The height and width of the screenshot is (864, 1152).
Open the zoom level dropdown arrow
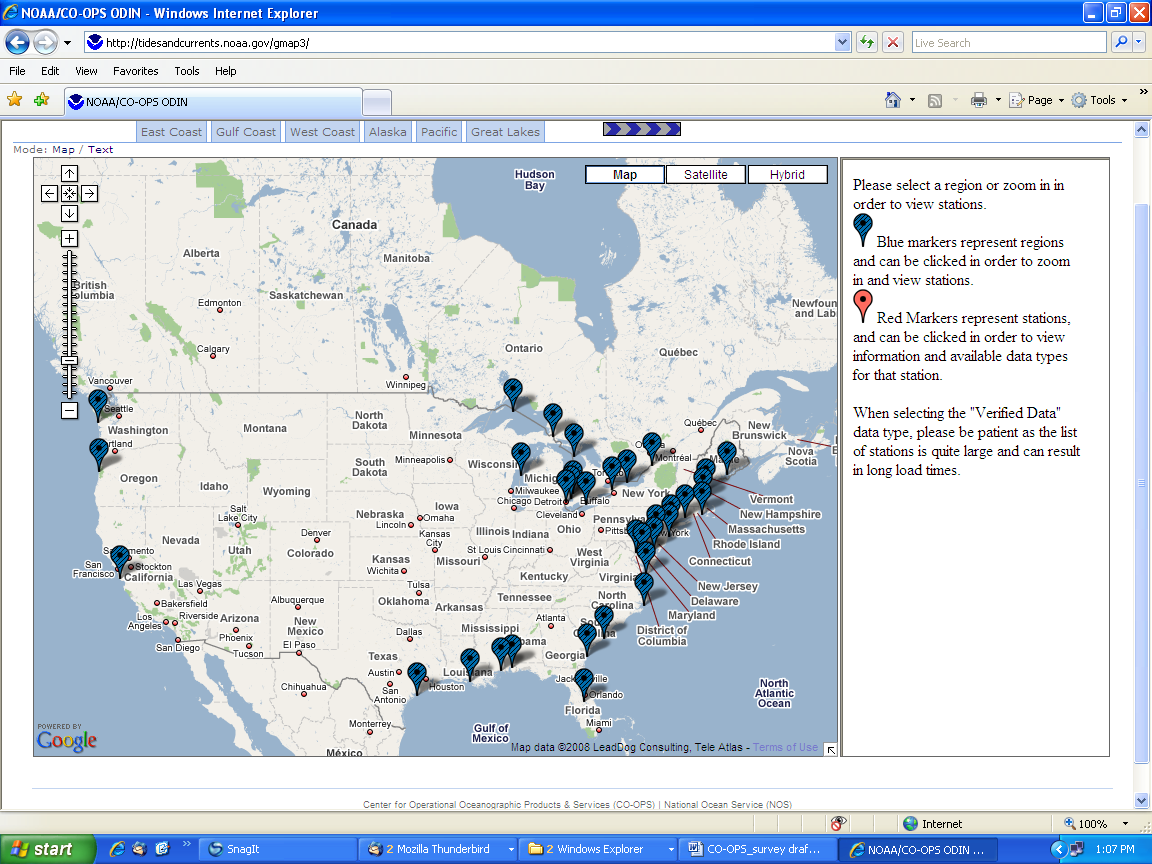tap(1125, 824)
